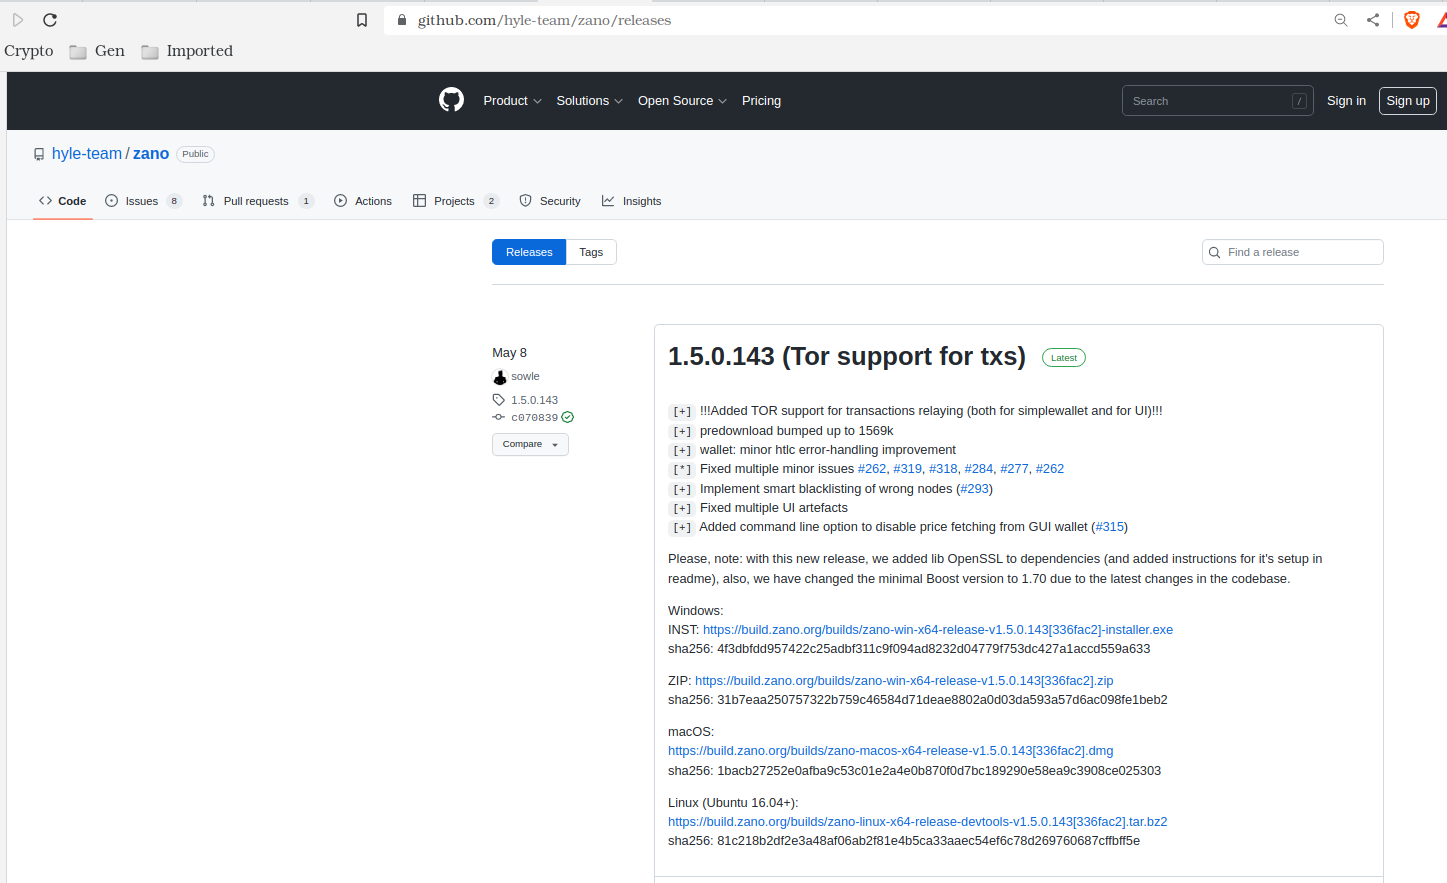
Task: Click the Projects counter badge 2
Action: tap(491, 201)
